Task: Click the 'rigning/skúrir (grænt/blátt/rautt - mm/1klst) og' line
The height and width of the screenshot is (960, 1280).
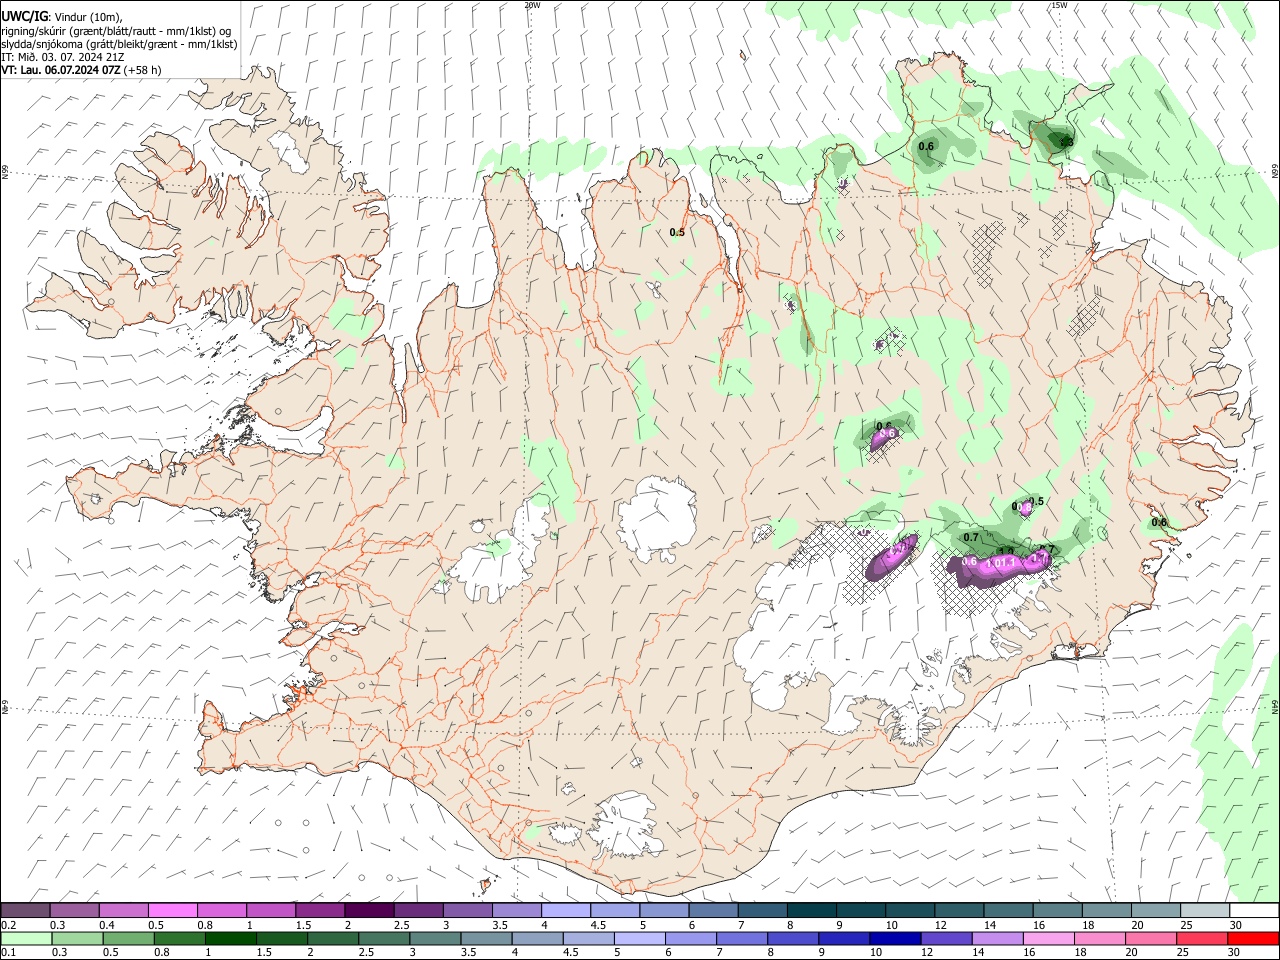Action: tap(116, 31)
